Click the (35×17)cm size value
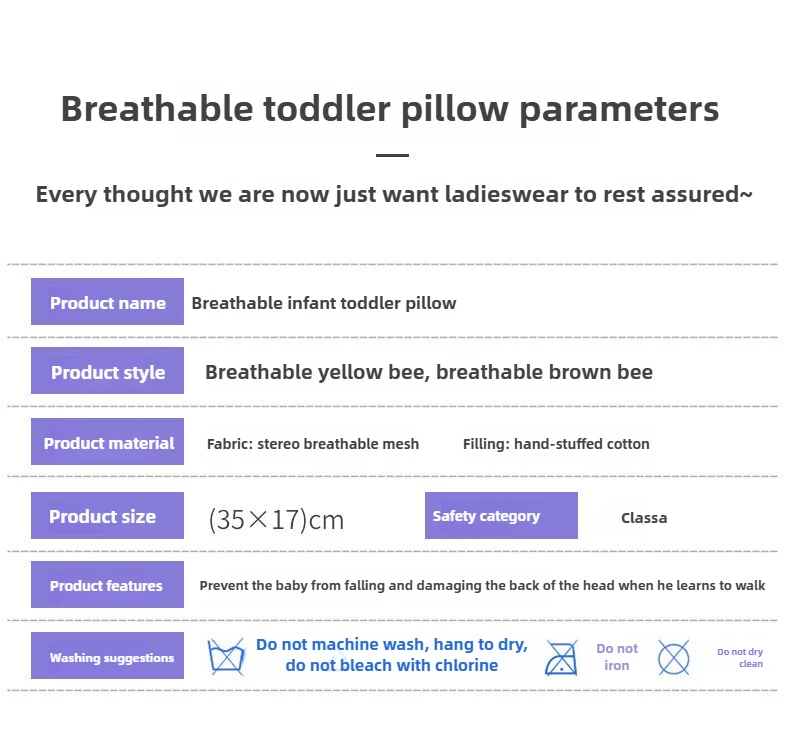 coord(276,519)
